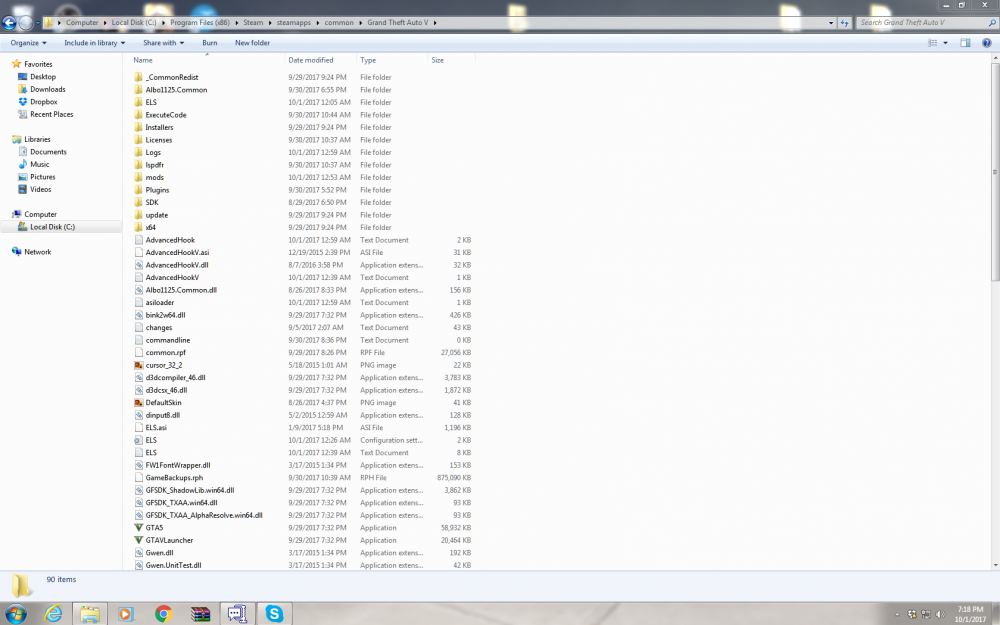Click the volume speaker tray icon
This screenshot has width=1000, height=625.
coord(940,614)
